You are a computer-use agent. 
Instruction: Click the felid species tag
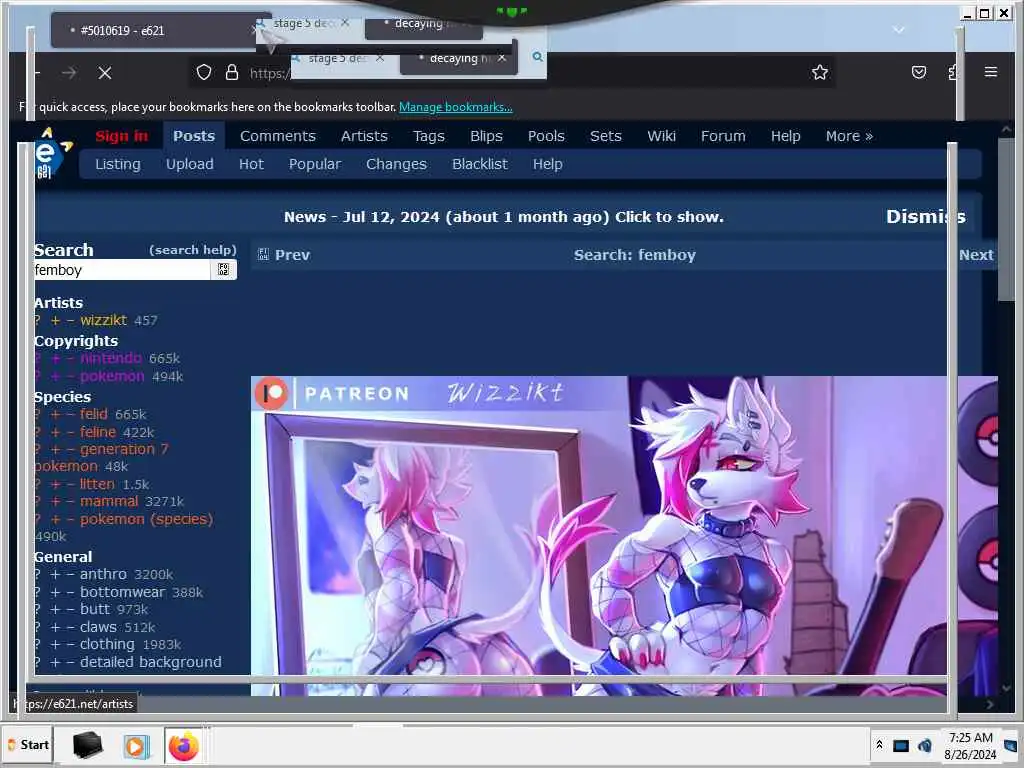[x=93, y=414]
